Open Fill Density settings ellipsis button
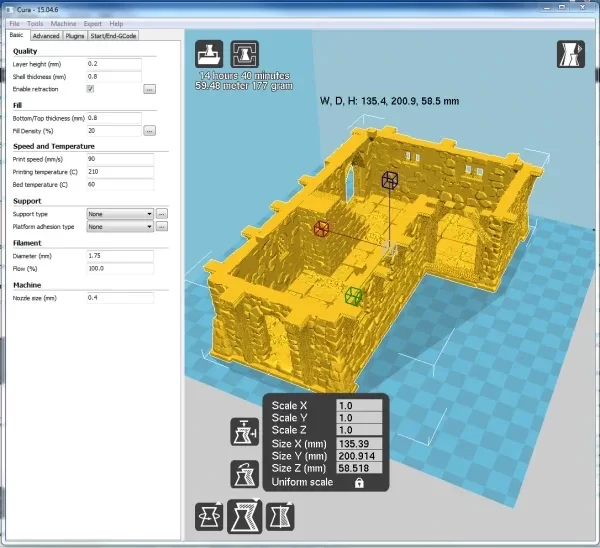This screenshot has height=548, width=600. click(x=150, y=131)
